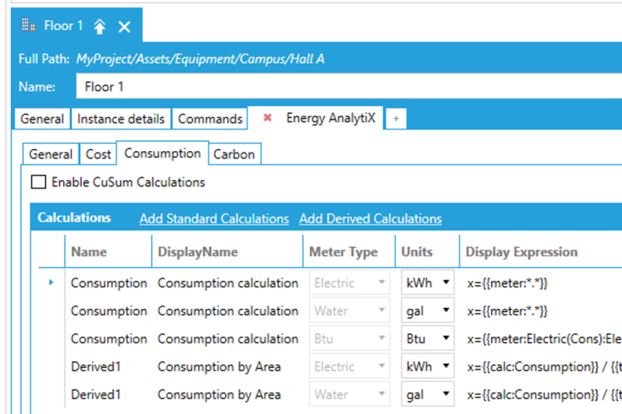Click the pin icon on Floor 1 tab

(x=100, y=26)
